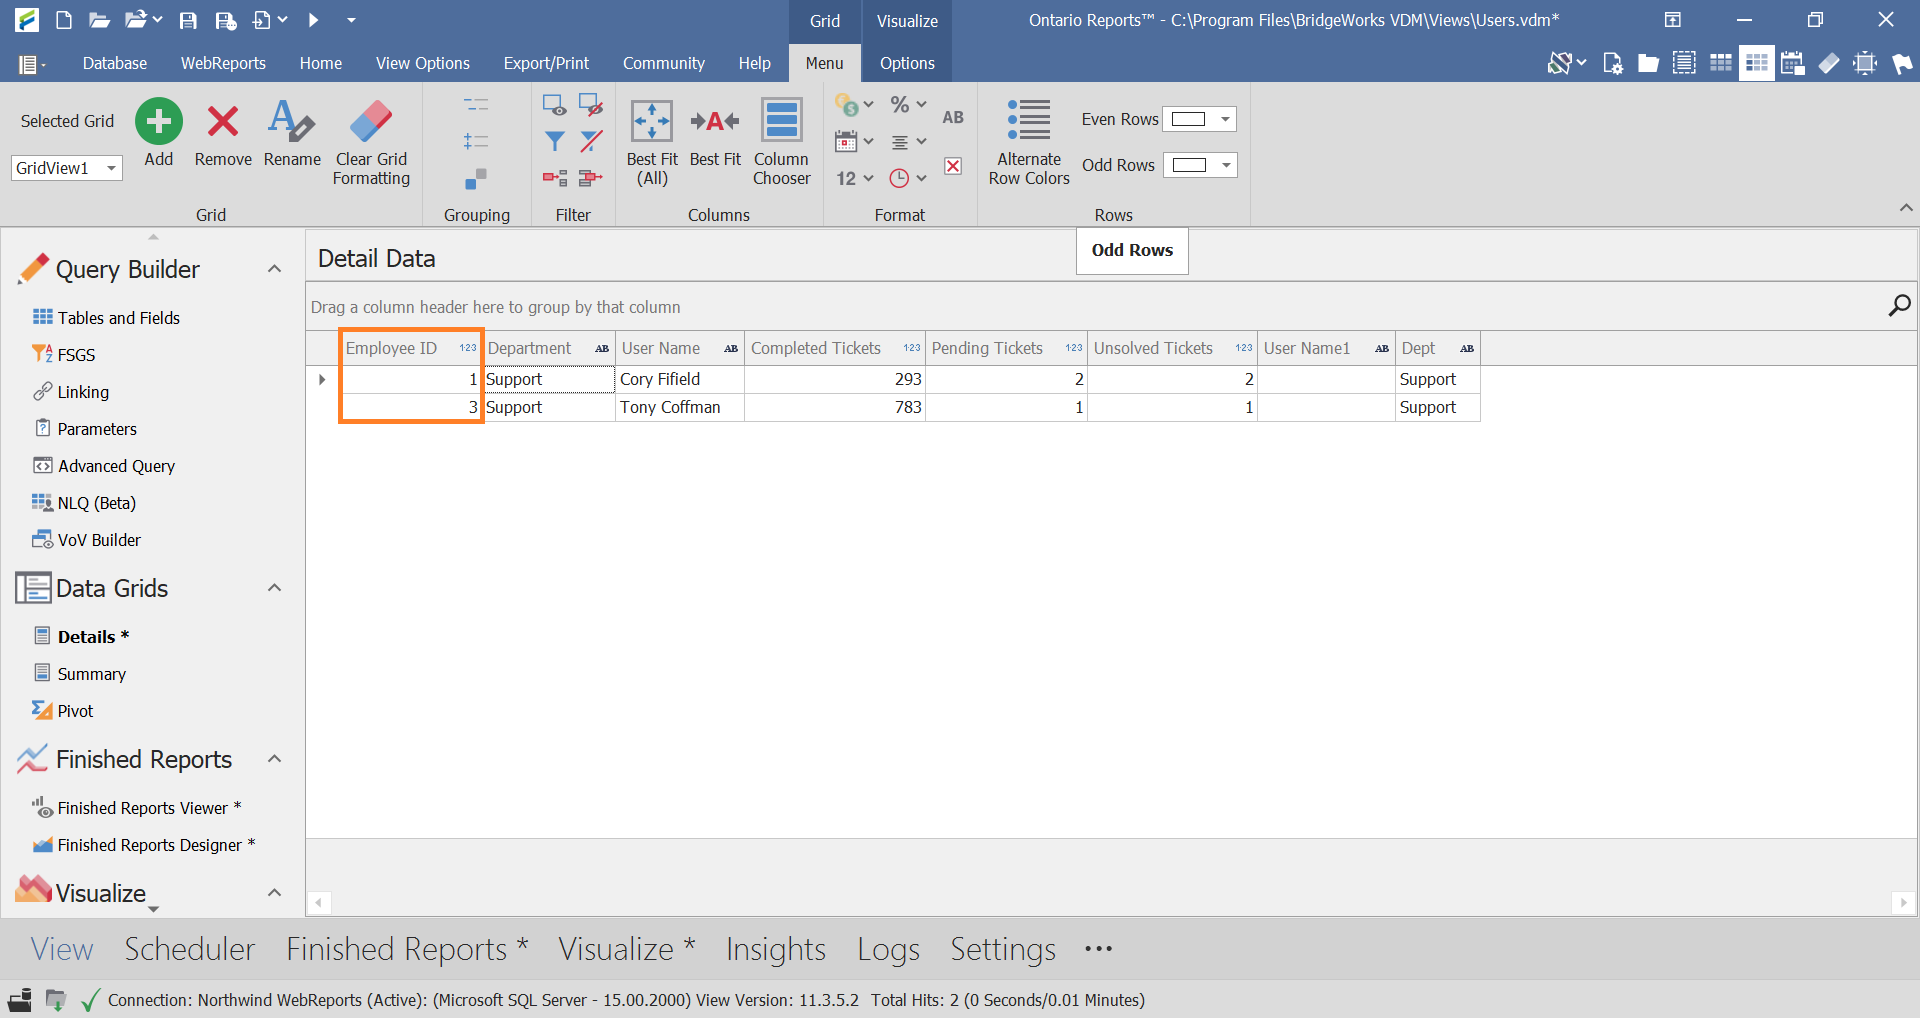Click the grid search magnifier icon
1920x1018 pixels.
point(1899,306)
